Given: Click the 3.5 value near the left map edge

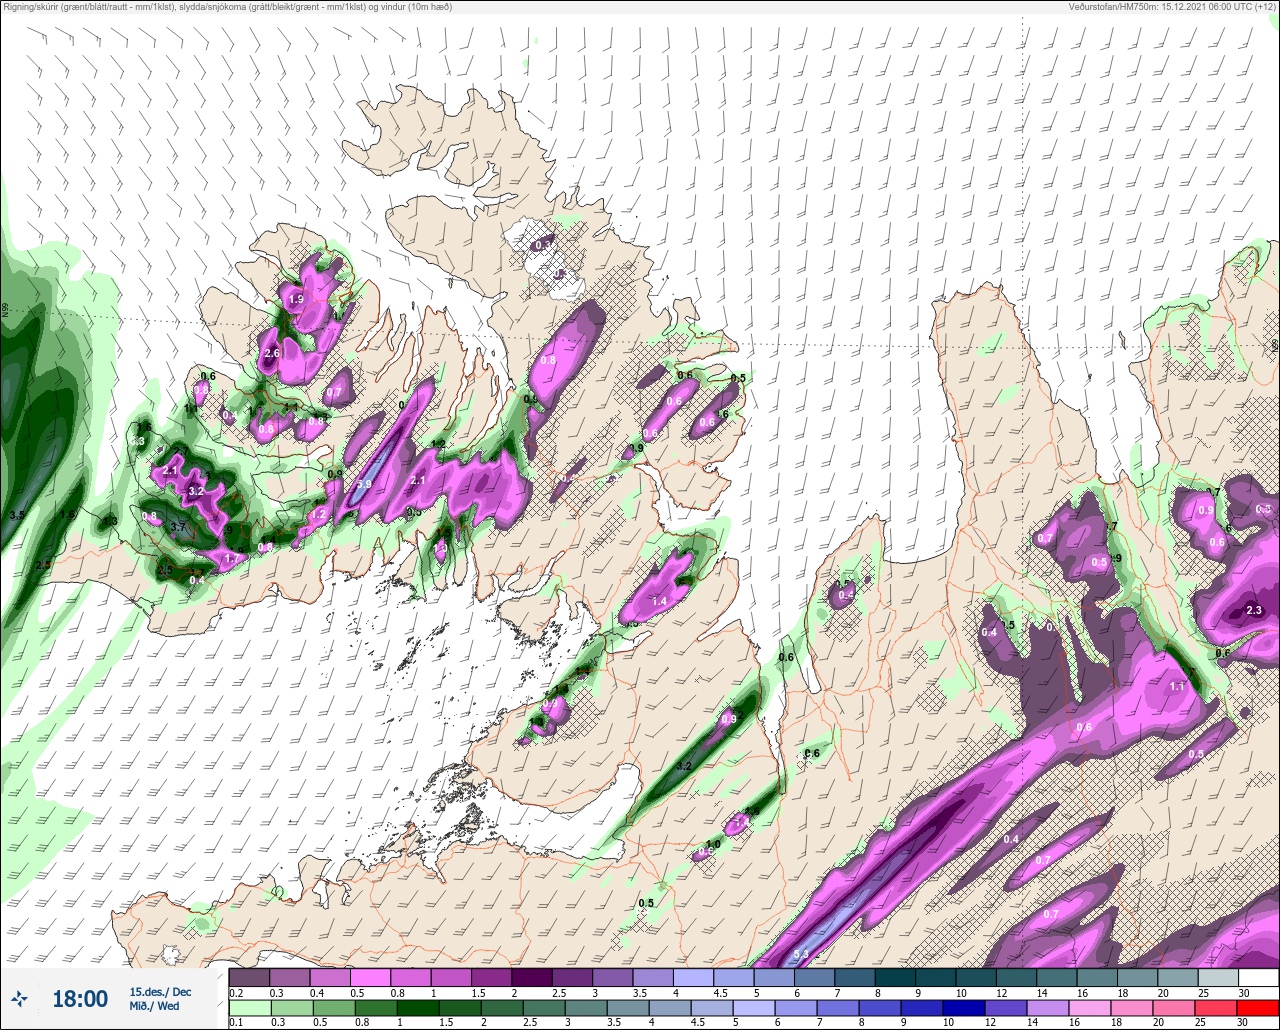Looking at the screenshot, I should coord(17,516).
